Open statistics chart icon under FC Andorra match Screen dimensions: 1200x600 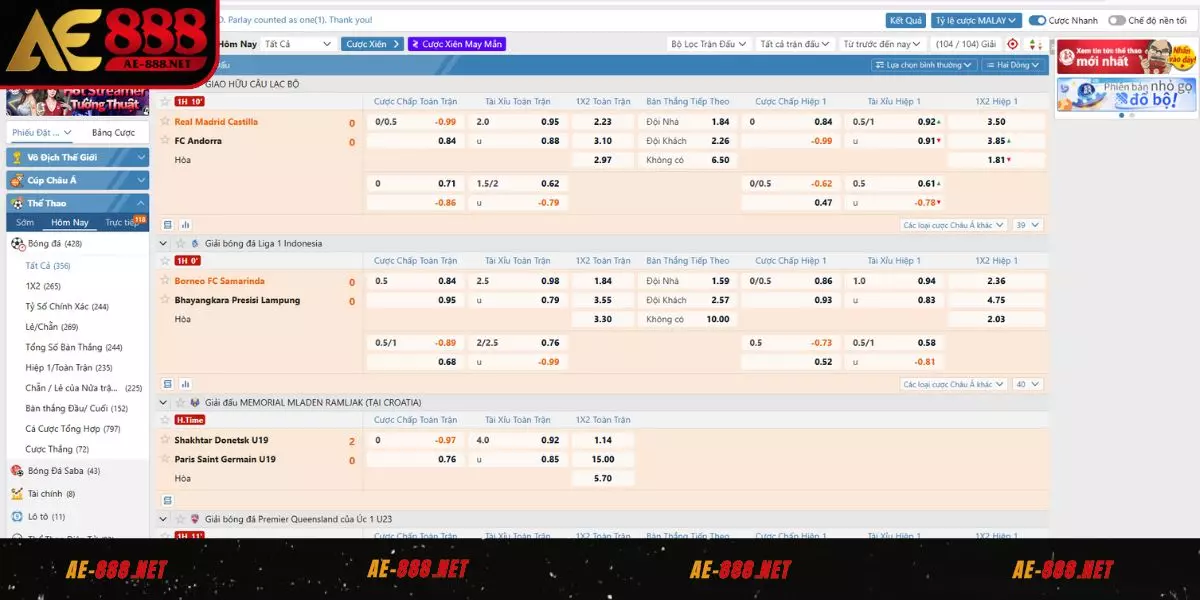[x=185, y=225]
